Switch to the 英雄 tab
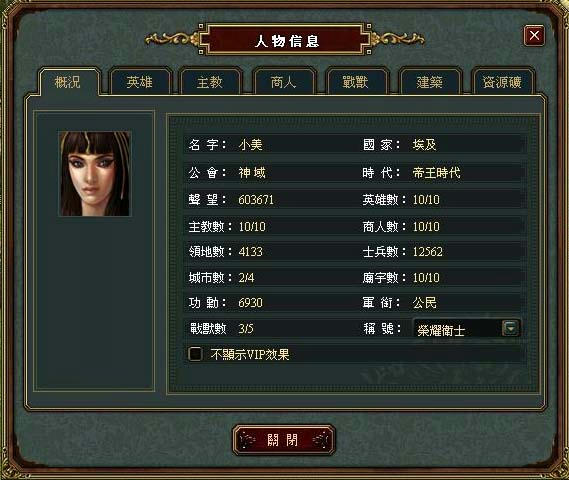Viewport: 569px width, 480px height. click(x=140, y=82)
